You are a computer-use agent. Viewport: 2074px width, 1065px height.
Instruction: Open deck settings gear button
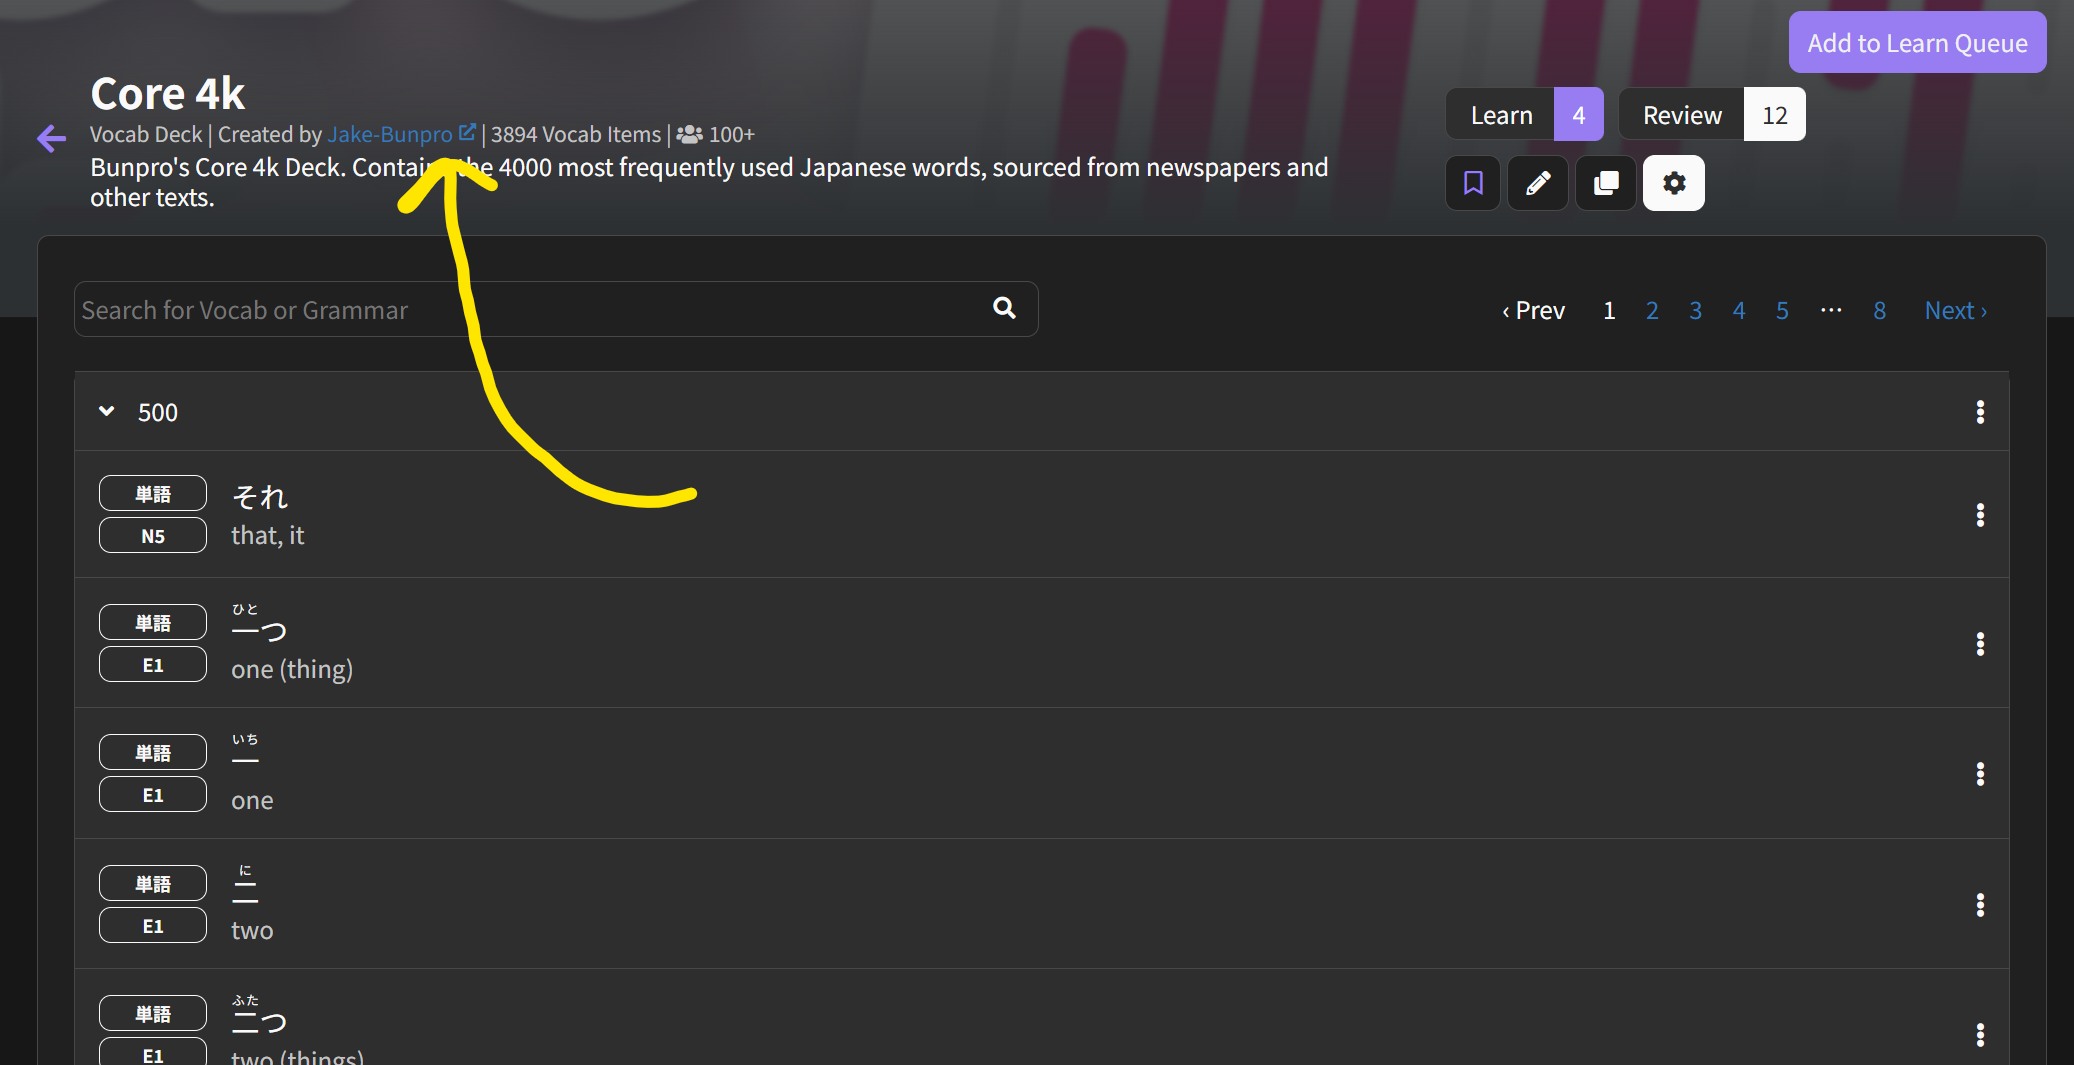[1674, 183]
